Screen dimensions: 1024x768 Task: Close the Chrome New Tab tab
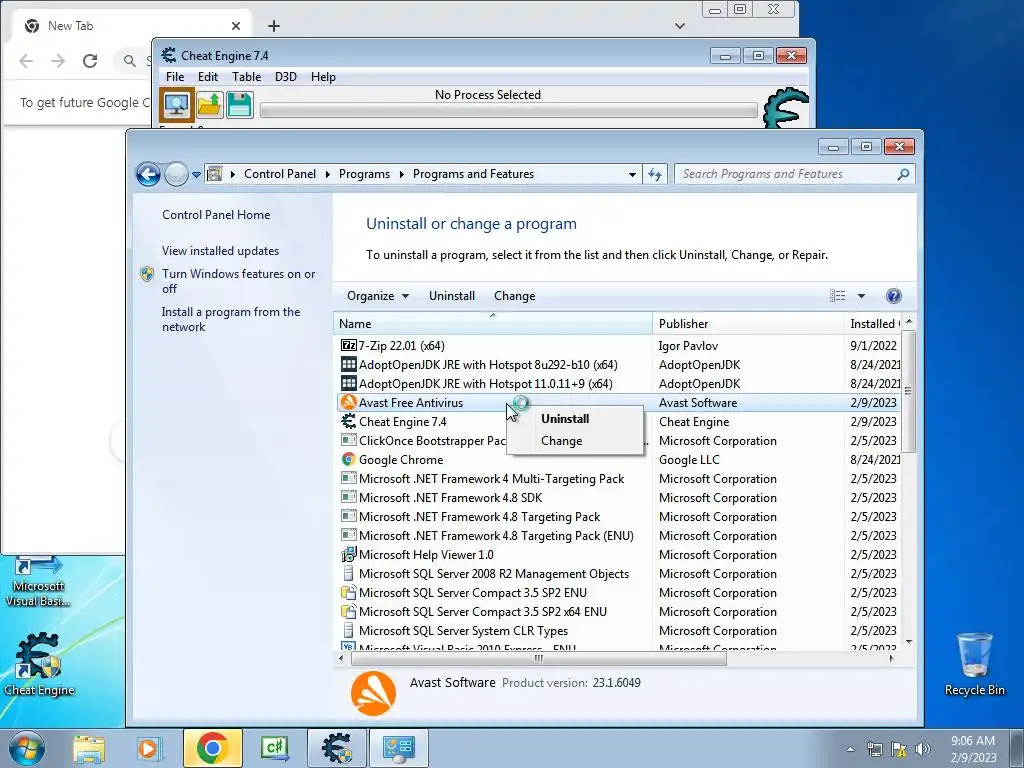[x=236, y=26]
